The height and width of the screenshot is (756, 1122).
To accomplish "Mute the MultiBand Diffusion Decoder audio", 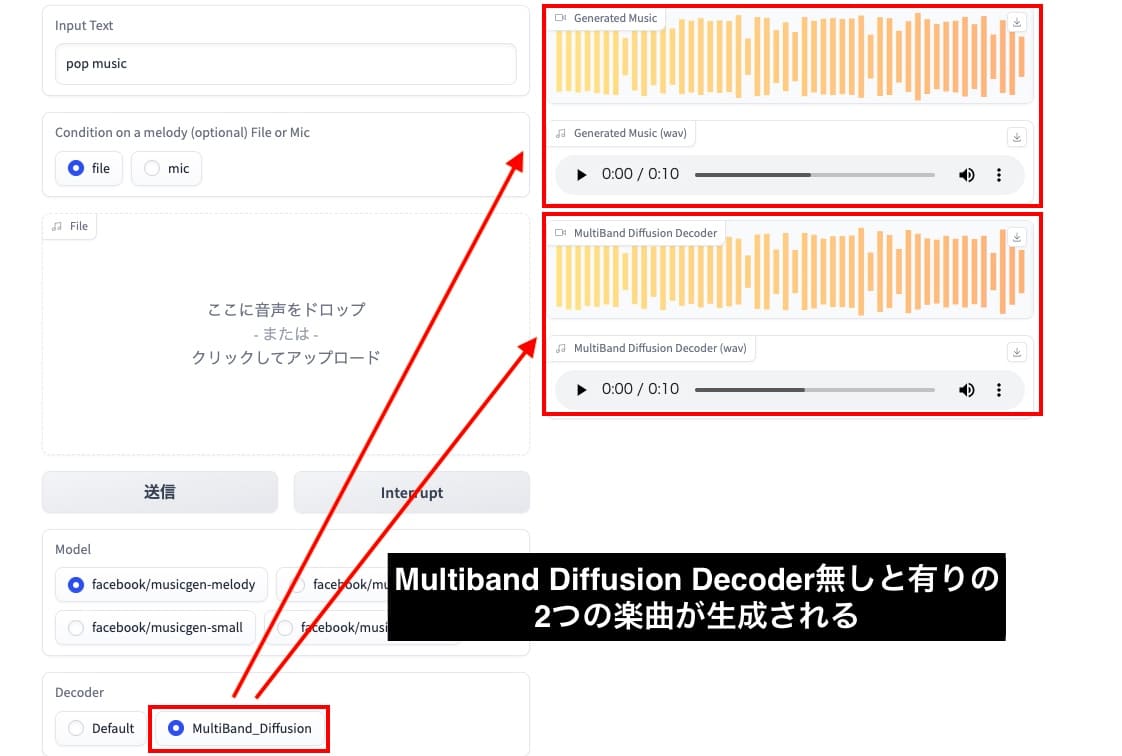I will tap(966, 389).
